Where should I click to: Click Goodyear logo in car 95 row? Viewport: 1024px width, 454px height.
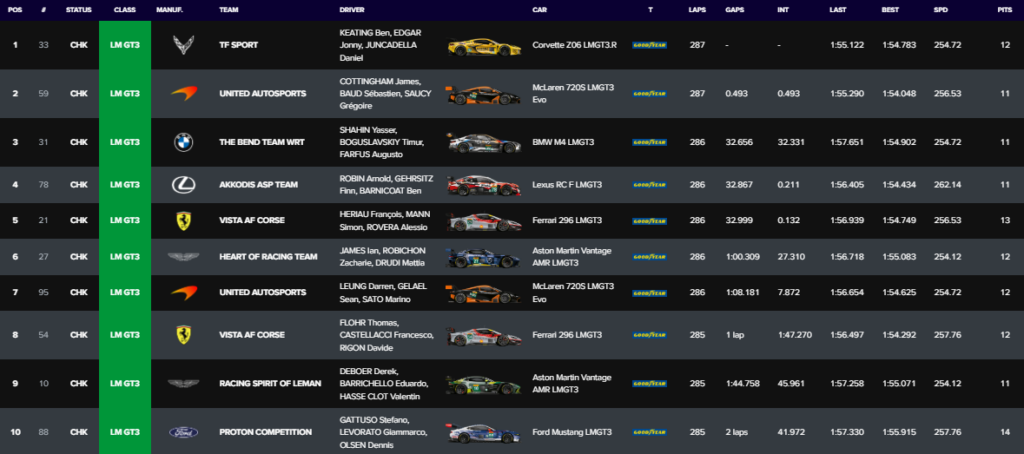click(x=649, y=293)
